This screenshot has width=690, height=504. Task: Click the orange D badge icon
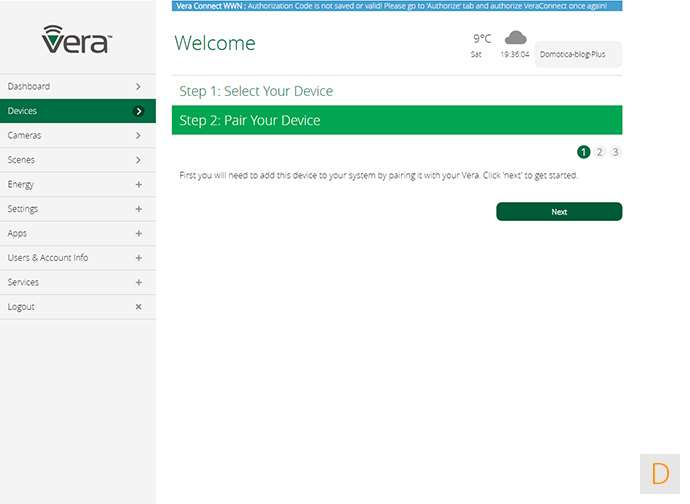[x=660, y=473]
